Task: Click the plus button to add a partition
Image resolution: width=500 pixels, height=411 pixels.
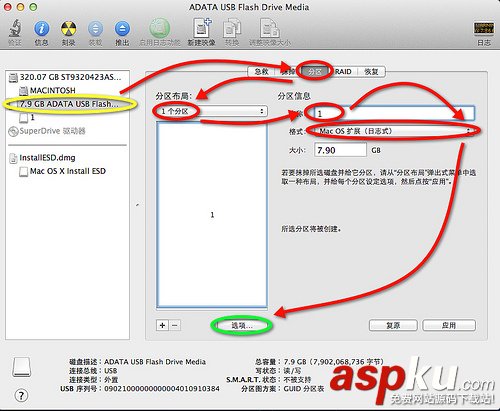Action: 162,325
